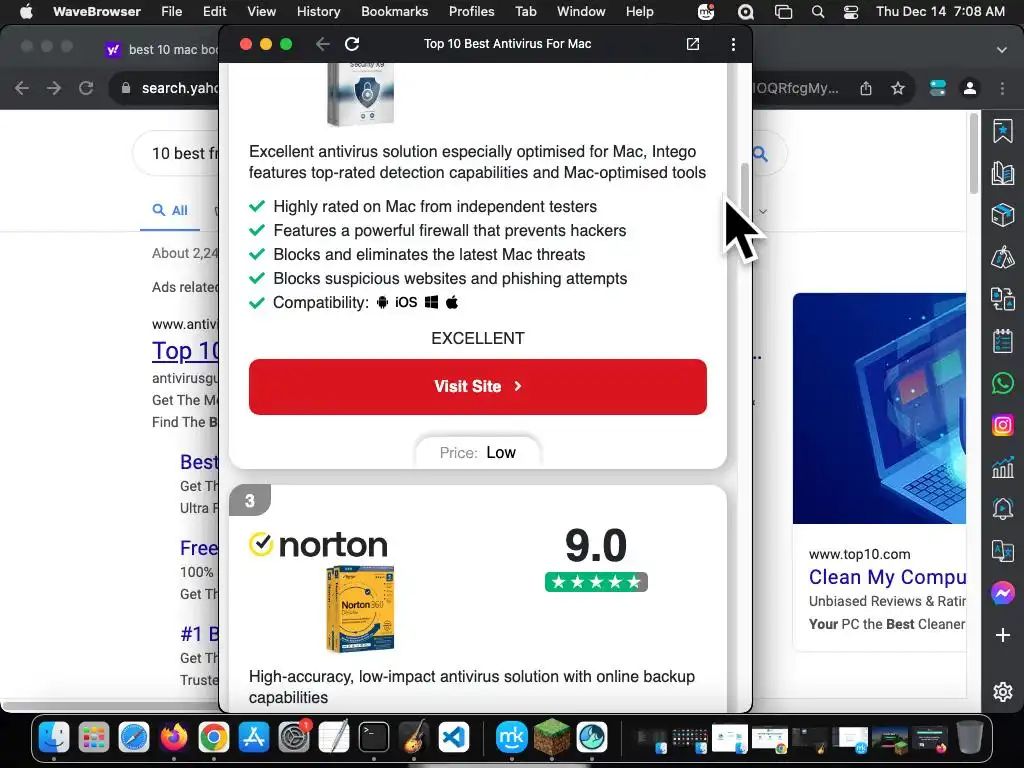Reload the Top 10 Best Antivirus popup page
The height and width of the screenshot is (768, 1024).
352,44
